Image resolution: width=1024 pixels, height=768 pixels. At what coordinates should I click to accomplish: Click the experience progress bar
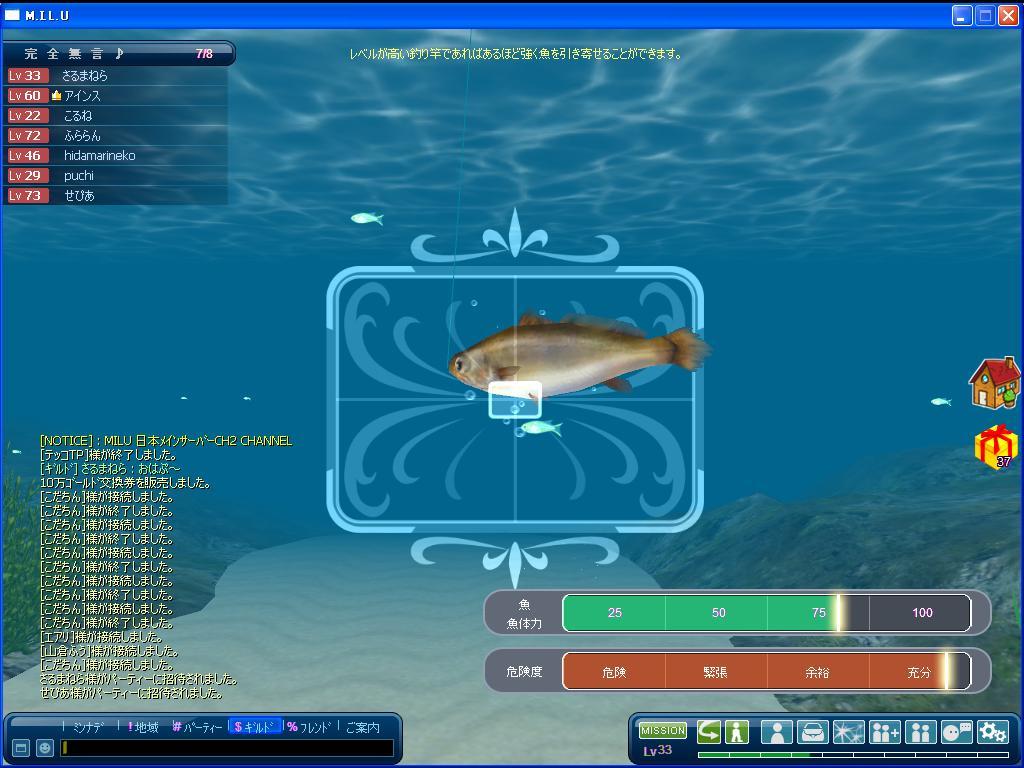(854, 756)
